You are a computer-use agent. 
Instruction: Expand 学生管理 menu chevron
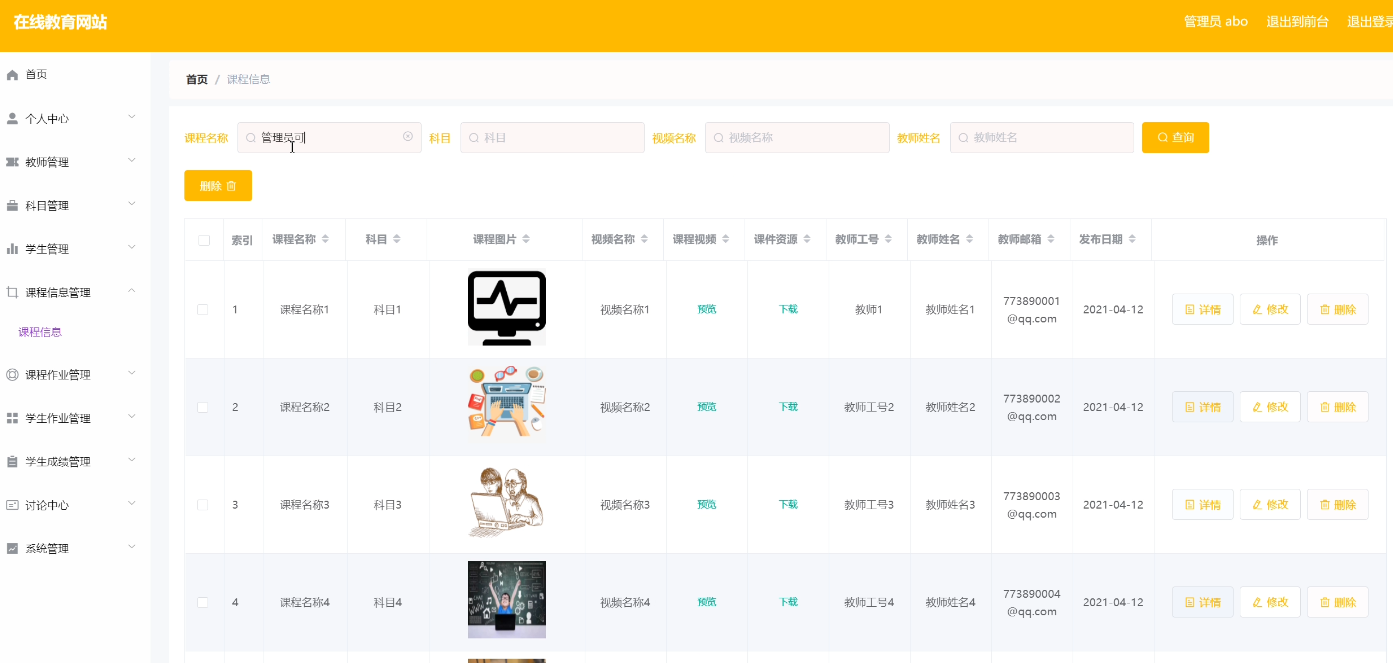pyautogui.click(x=132, y=248)
